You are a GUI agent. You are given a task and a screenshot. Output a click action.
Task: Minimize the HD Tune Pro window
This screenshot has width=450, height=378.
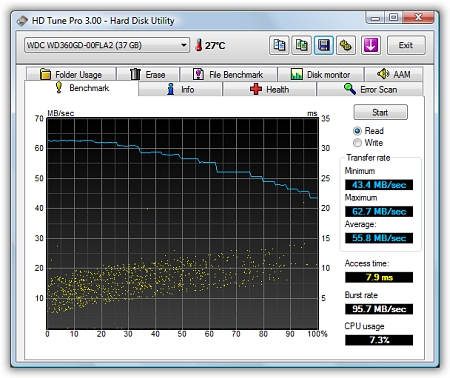click(x=375, y=18)
